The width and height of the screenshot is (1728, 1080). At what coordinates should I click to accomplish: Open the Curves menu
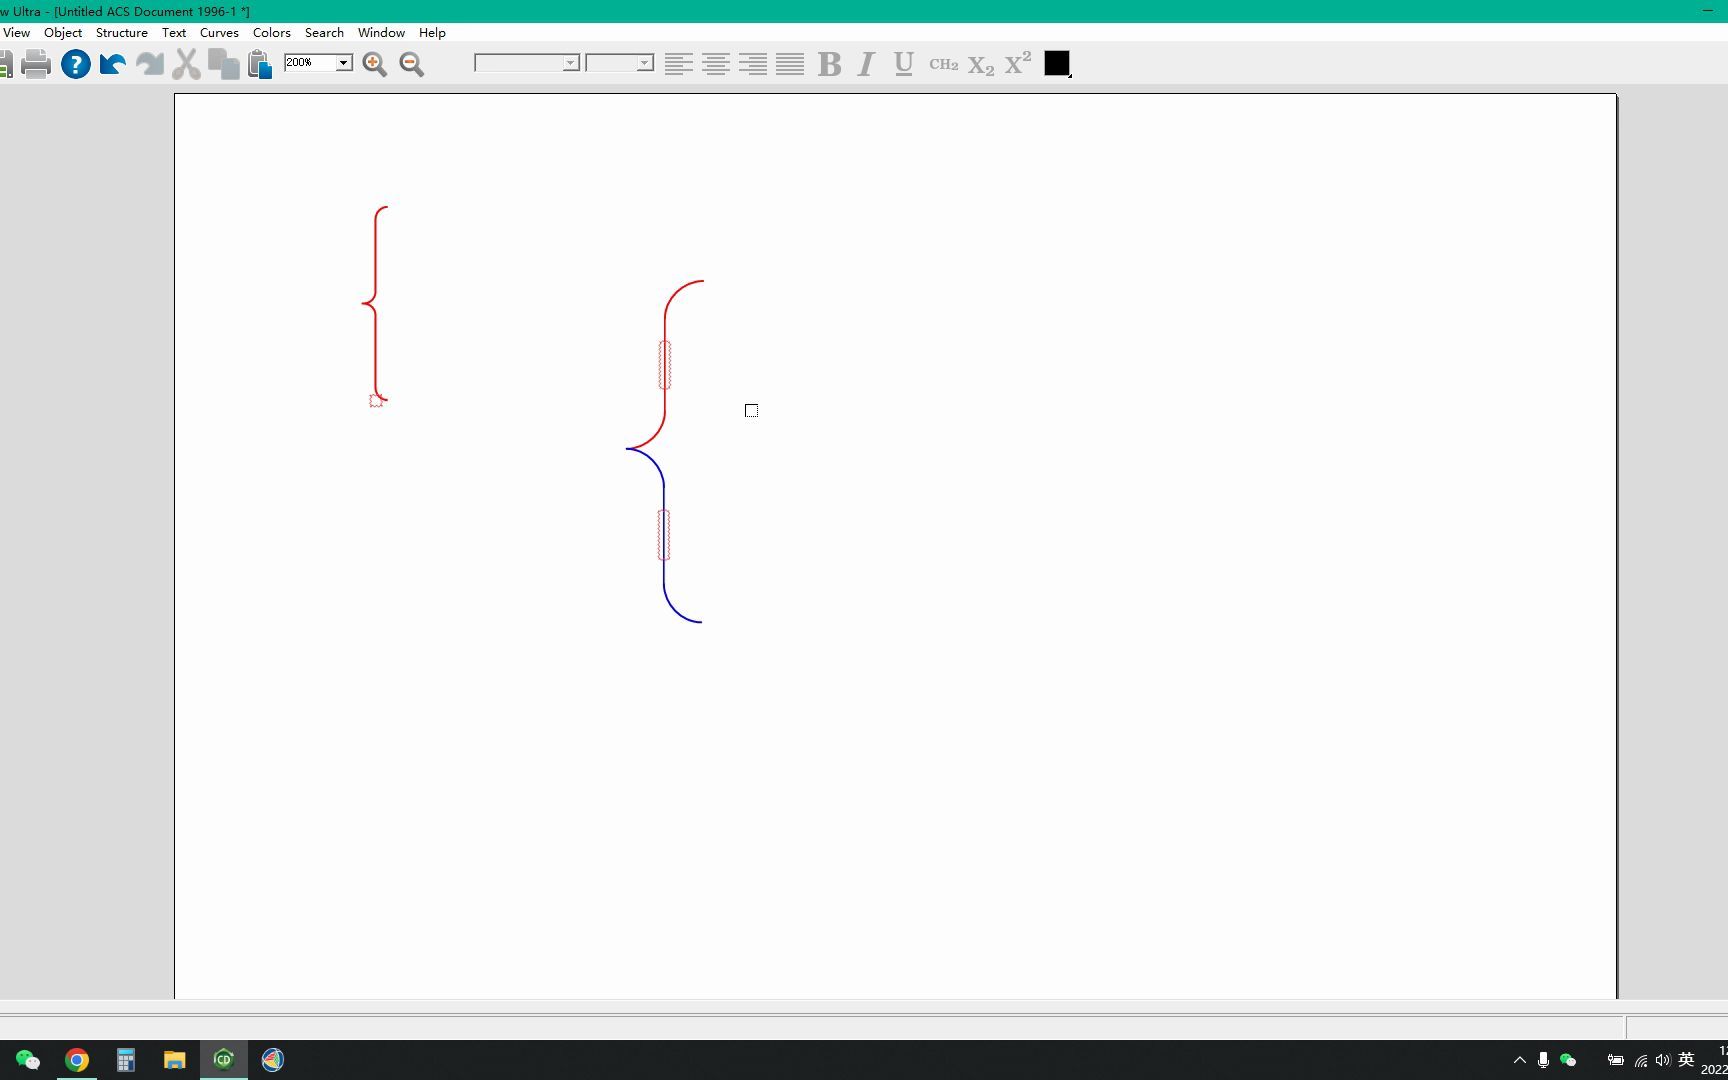[x=219, y=32]
